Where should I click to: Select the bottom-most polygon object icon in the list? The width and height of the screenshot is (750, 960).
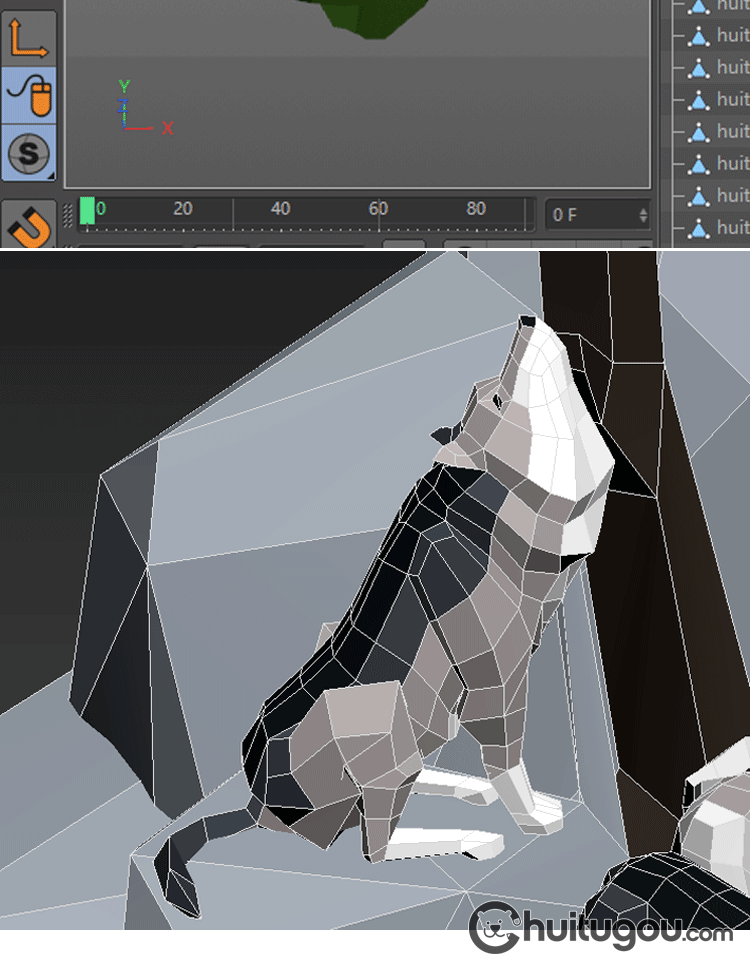(x=698, y=227)
